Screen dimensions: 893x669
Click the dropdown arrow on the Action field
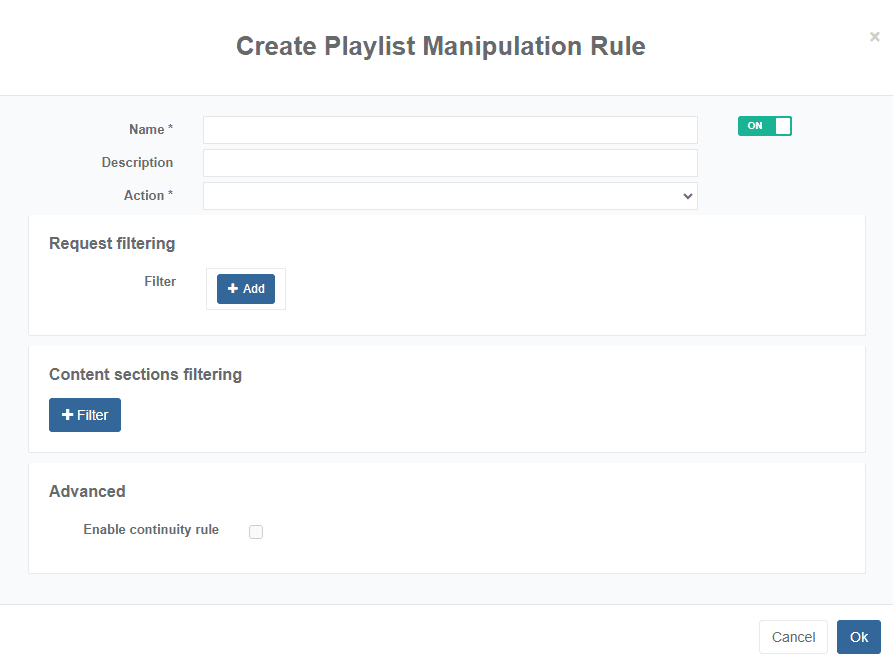click(x=687, y=196)
